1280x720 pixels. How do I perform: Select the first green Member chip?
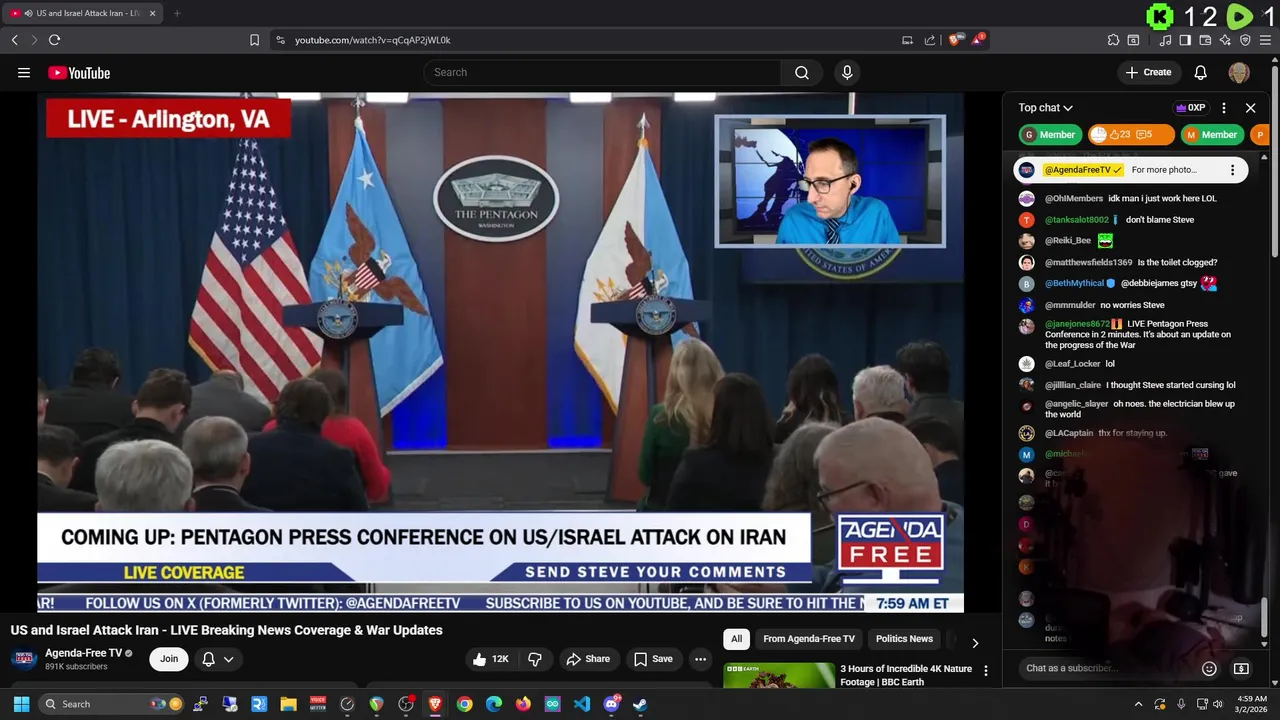tap(1051, 135)
